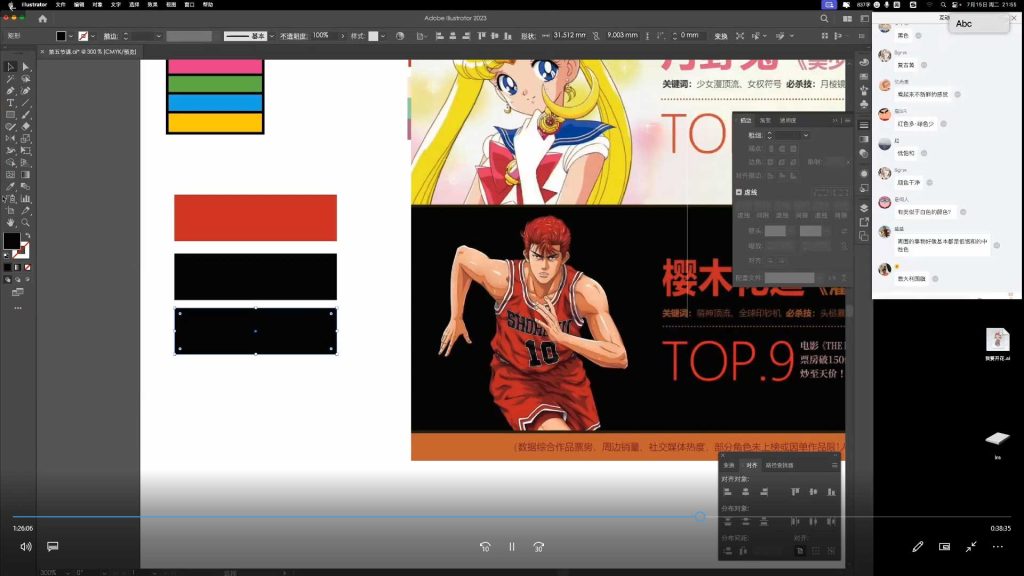Select the Type tool in toolbar
1024x576 pixels.
[10, 103]
